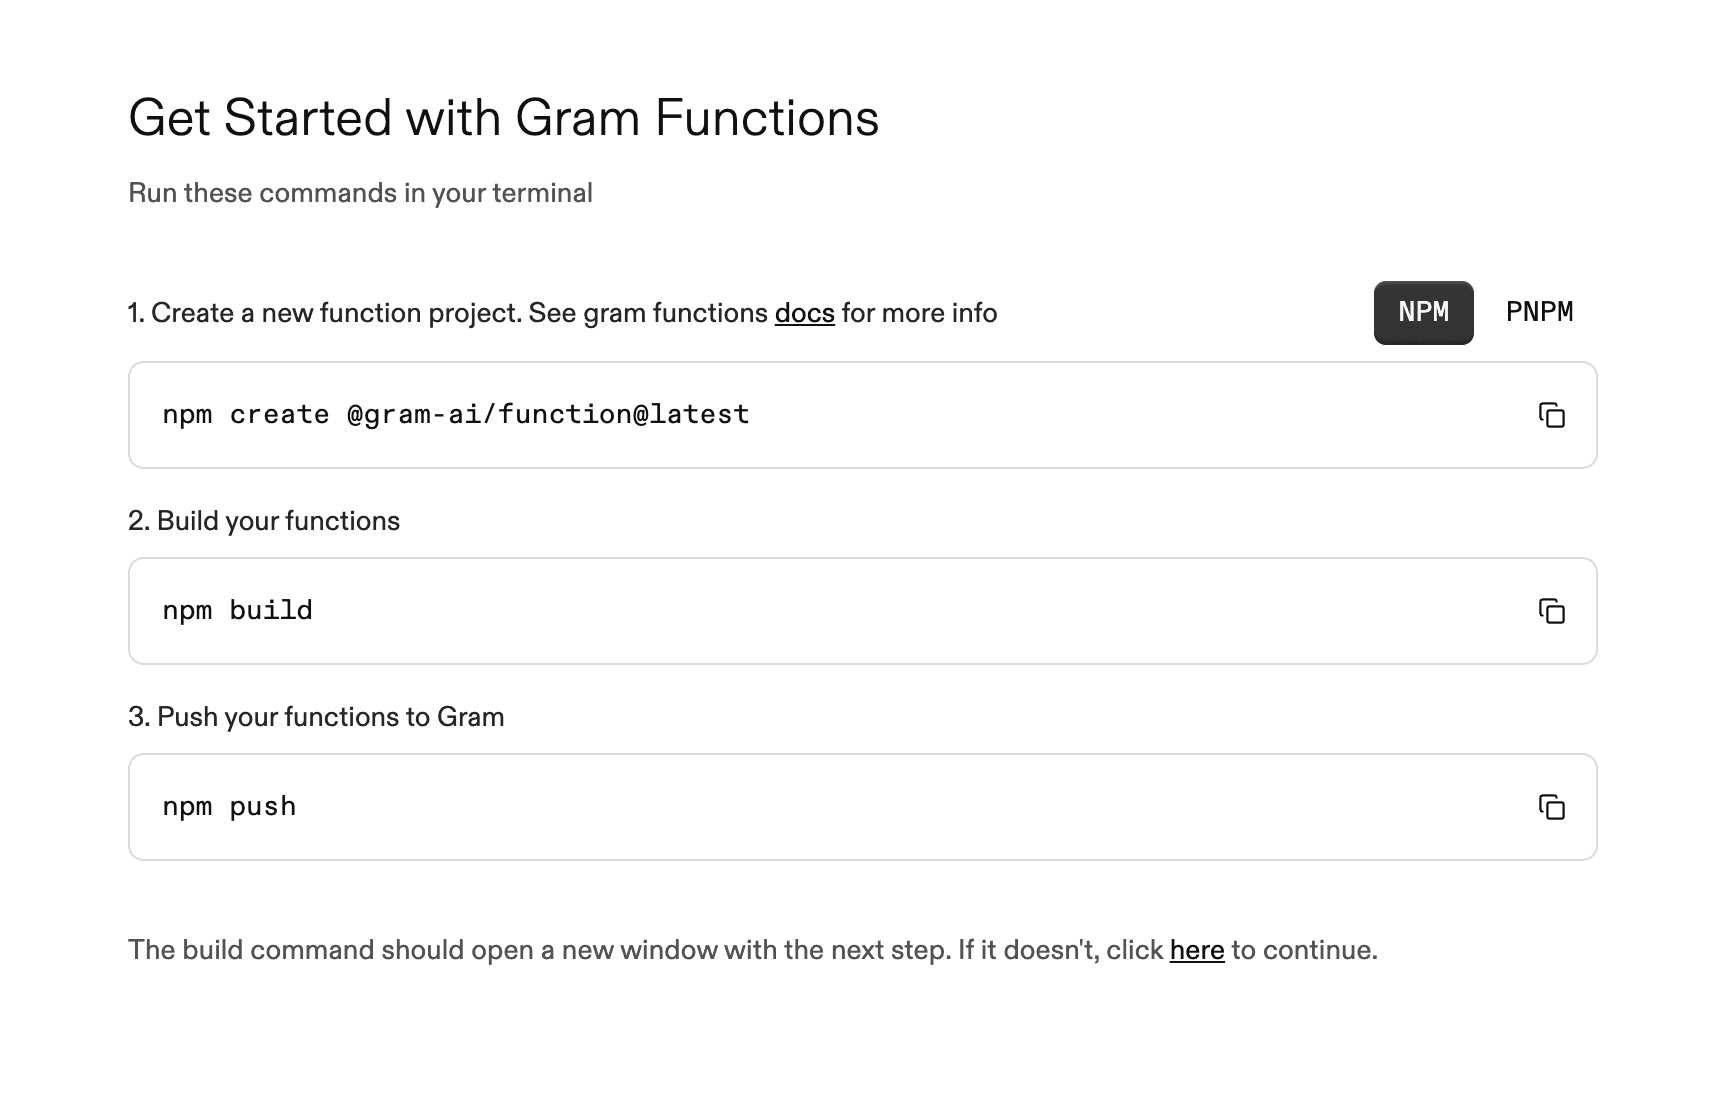Image resolution: width=1726 pixels, height=1118 pixels.
Task: Select the npm create command text
Action: [456, 414]
